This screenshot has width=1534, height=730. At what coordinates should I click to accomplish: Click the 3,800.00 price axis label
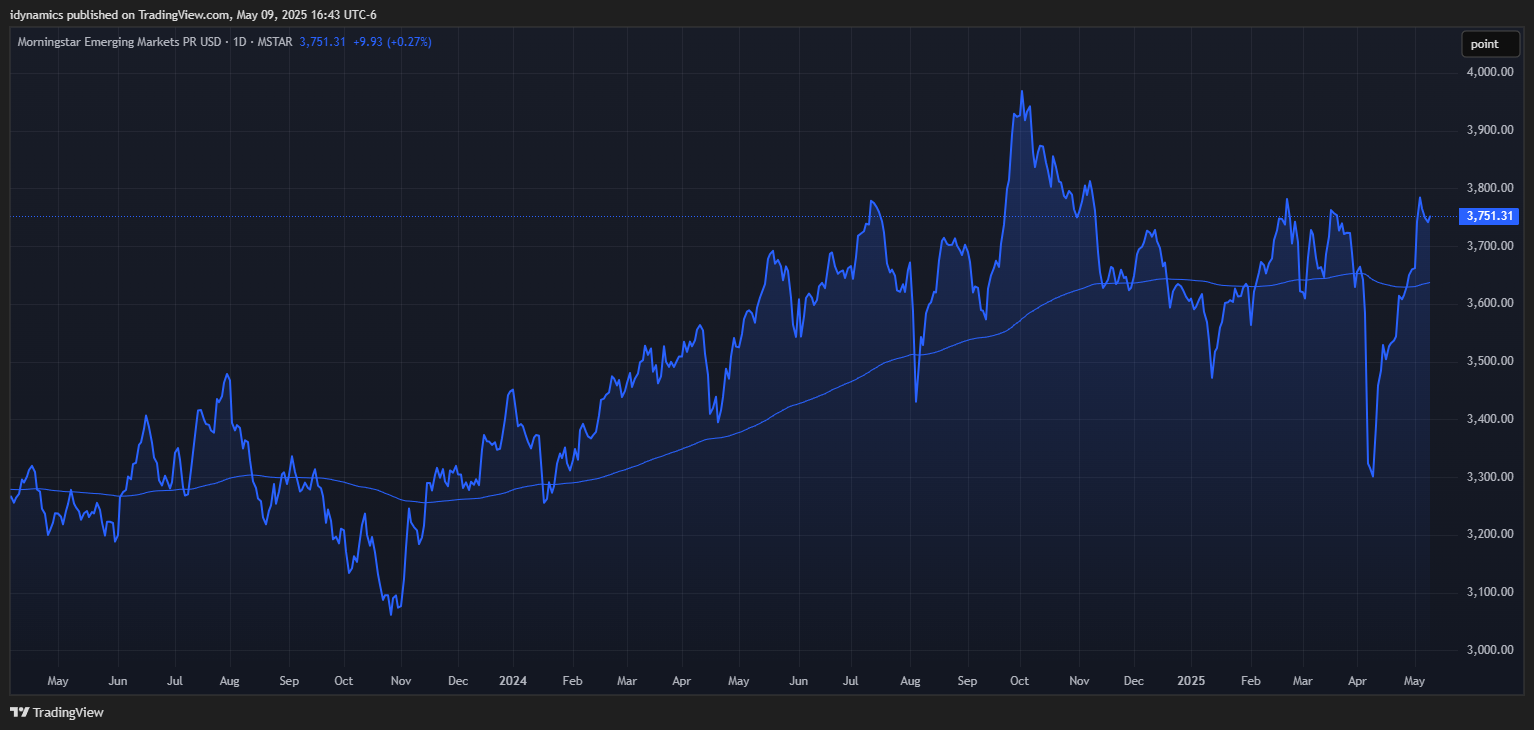tap(1490, 188)
